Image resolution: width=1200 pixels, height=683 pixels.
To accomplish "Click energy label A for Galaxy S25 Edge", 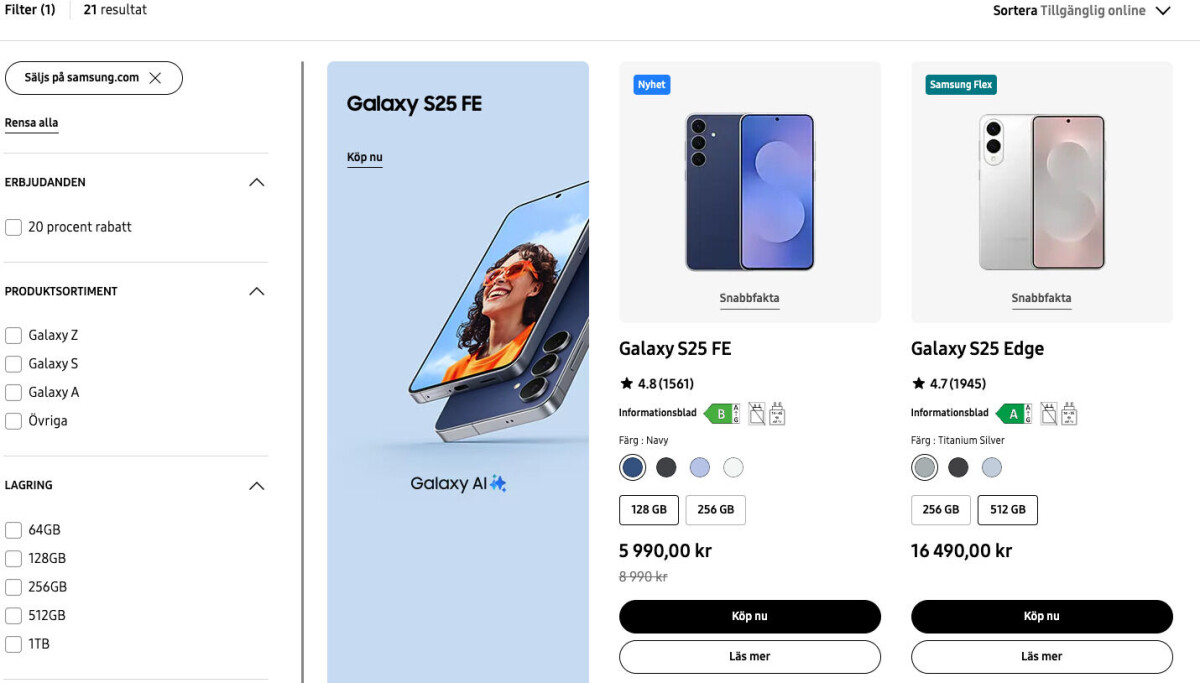I will point(1013,414).
